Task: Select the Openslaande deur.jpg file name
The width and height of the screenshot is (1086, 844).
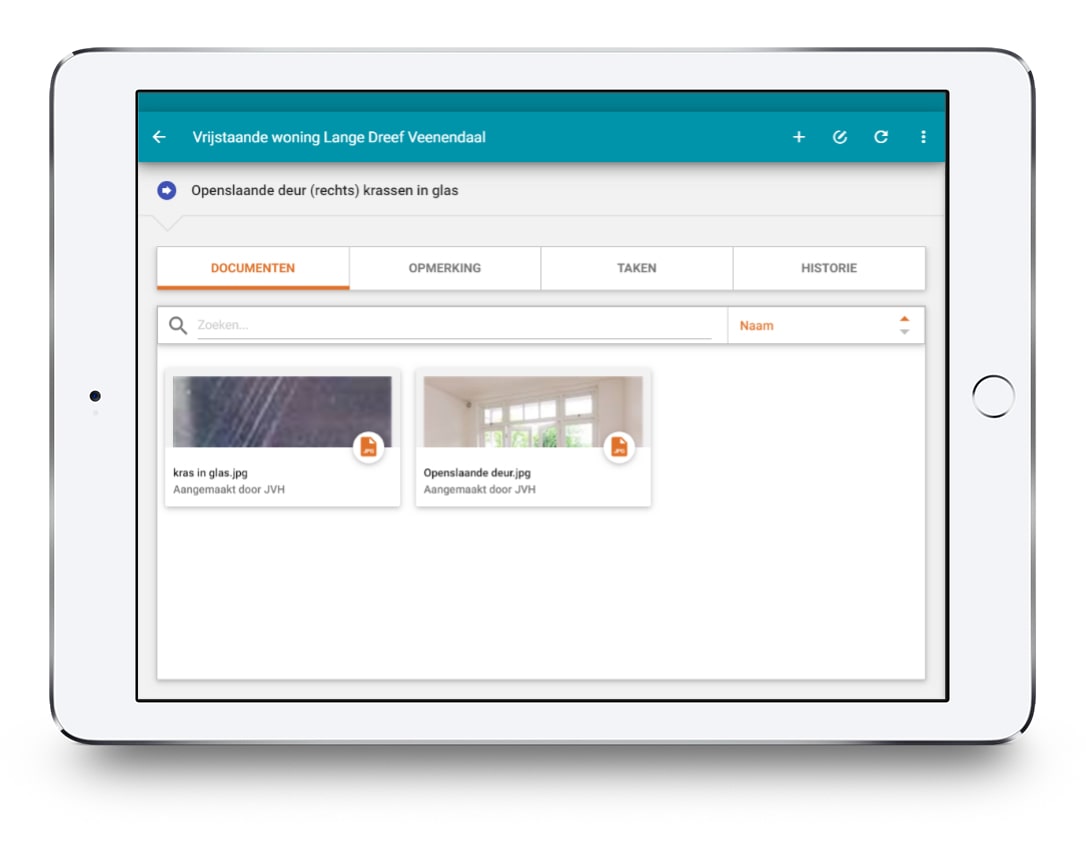Action: [x=477, y=473]
